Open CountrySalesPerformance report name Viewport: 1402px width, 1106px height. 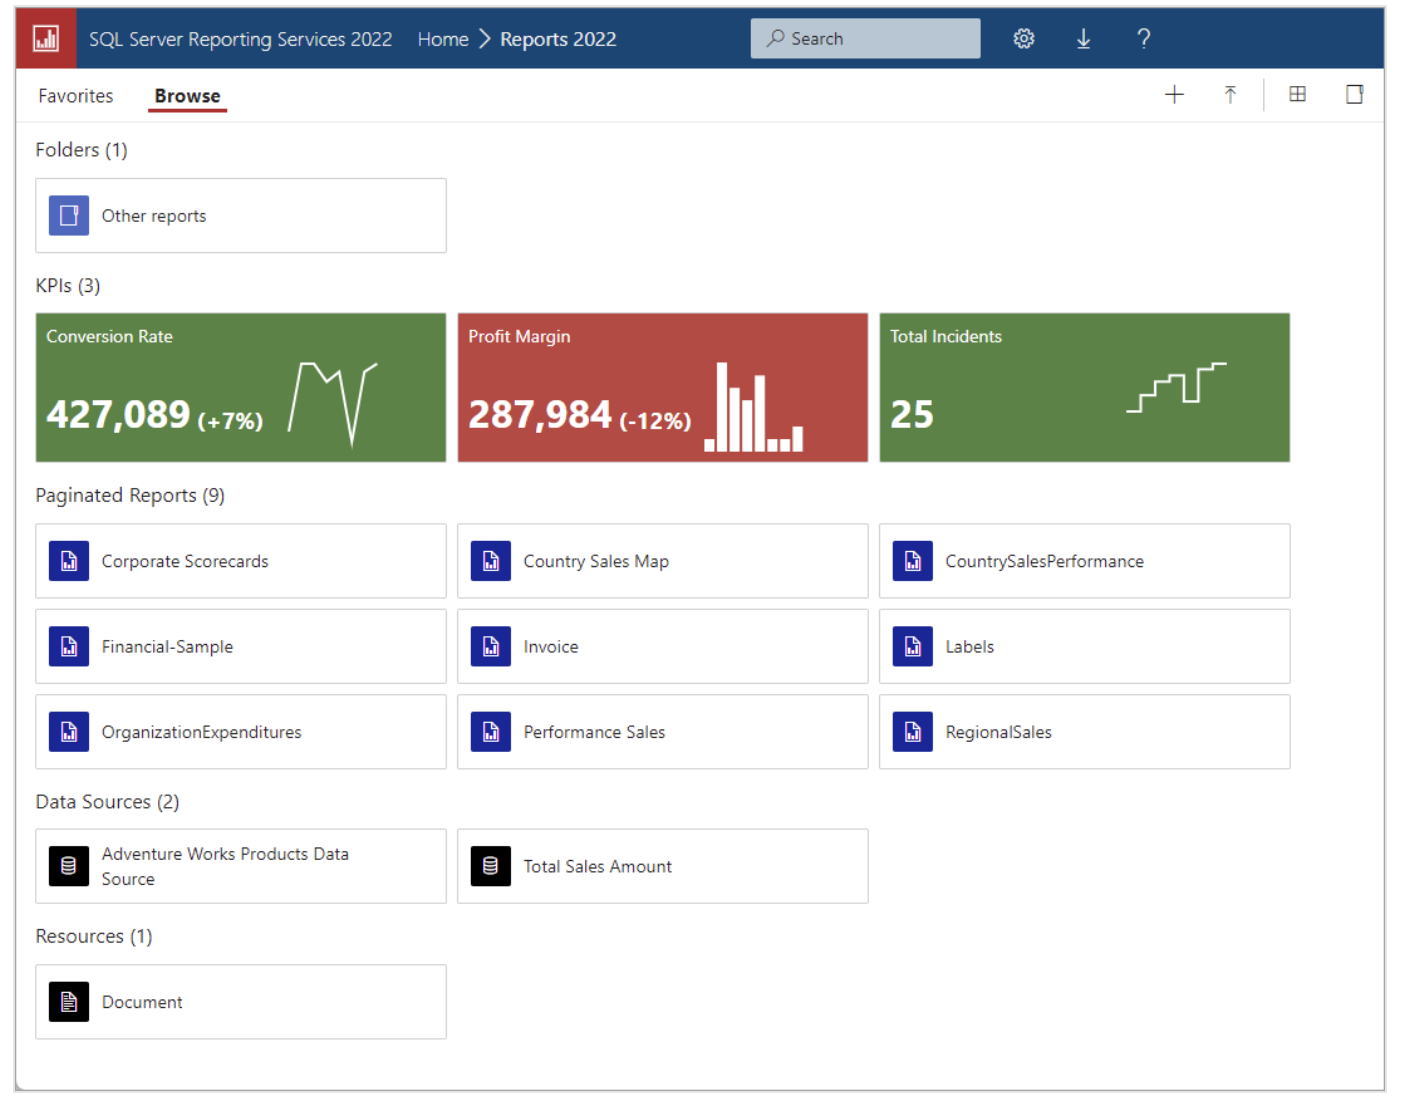pyautogui.click(x=1044, y=562)
